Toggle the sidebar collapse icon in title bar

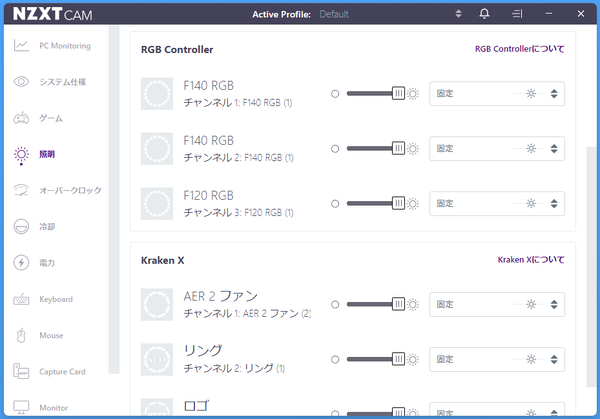pyautogui.click(x=517, y=14)
